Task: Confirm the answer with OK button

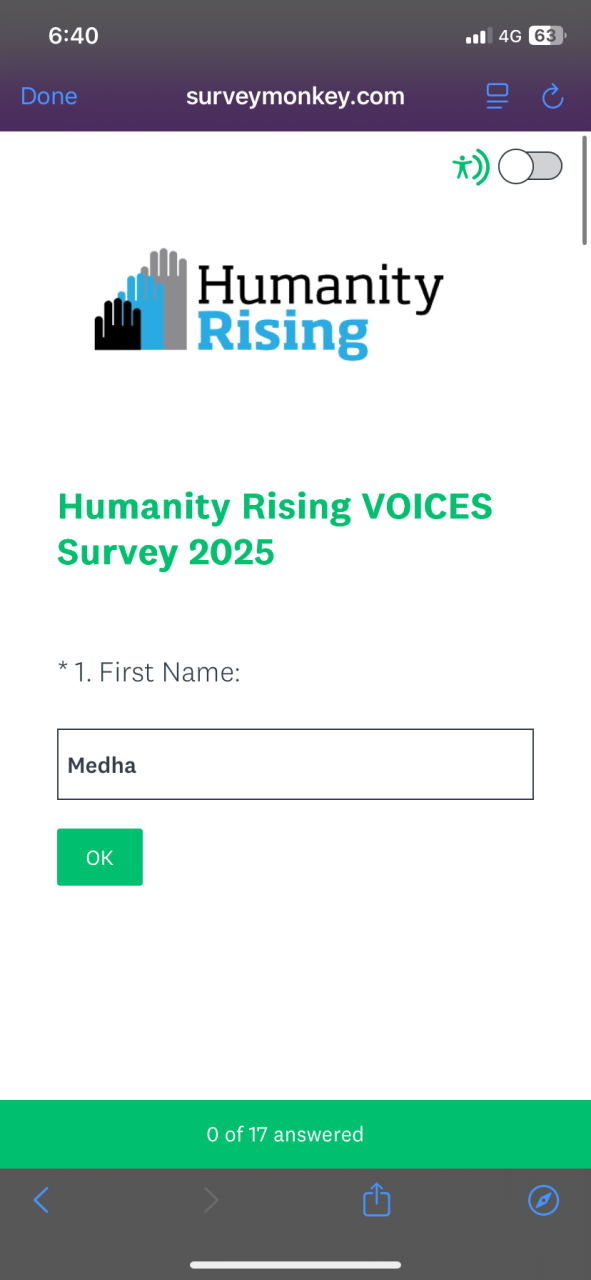Action: (x=100, y=857)
